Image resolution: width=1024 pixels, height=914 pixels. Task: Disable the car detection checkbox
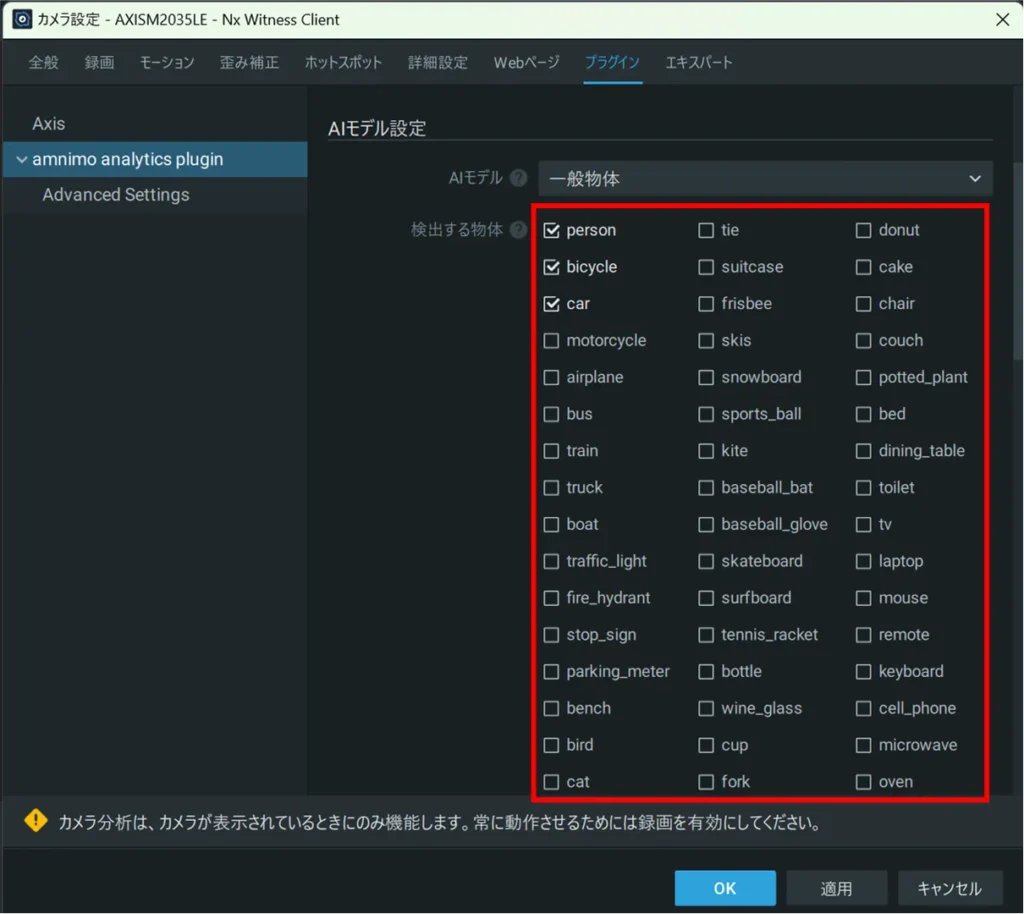click(551, 304)
